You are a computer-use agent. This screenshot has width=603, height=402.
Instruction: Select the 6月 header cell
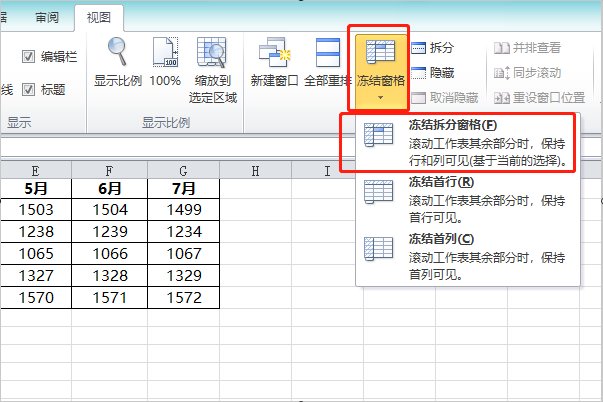(109, 188)
